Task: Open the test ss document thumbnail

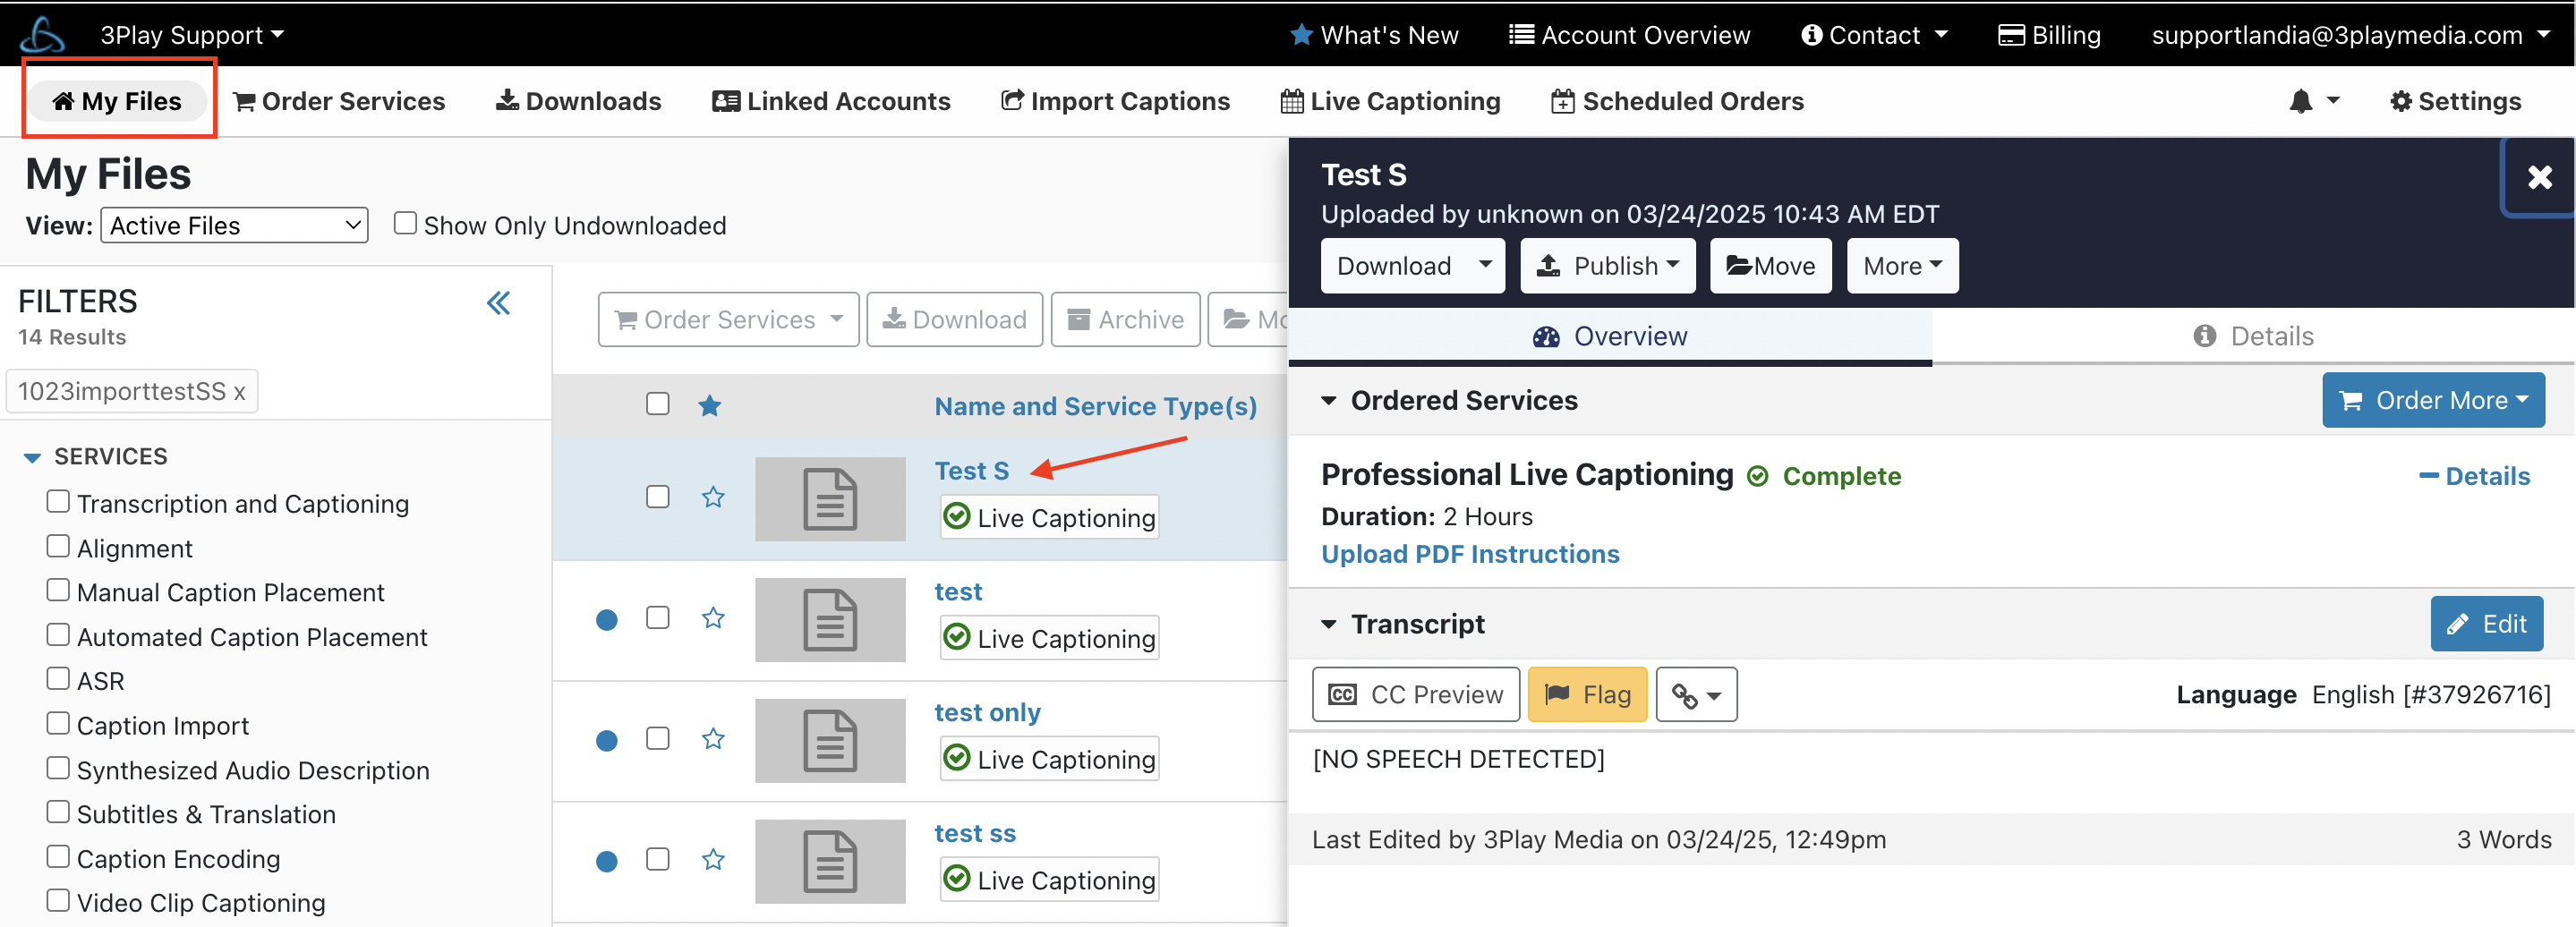Action: click(x=830, y=861)
